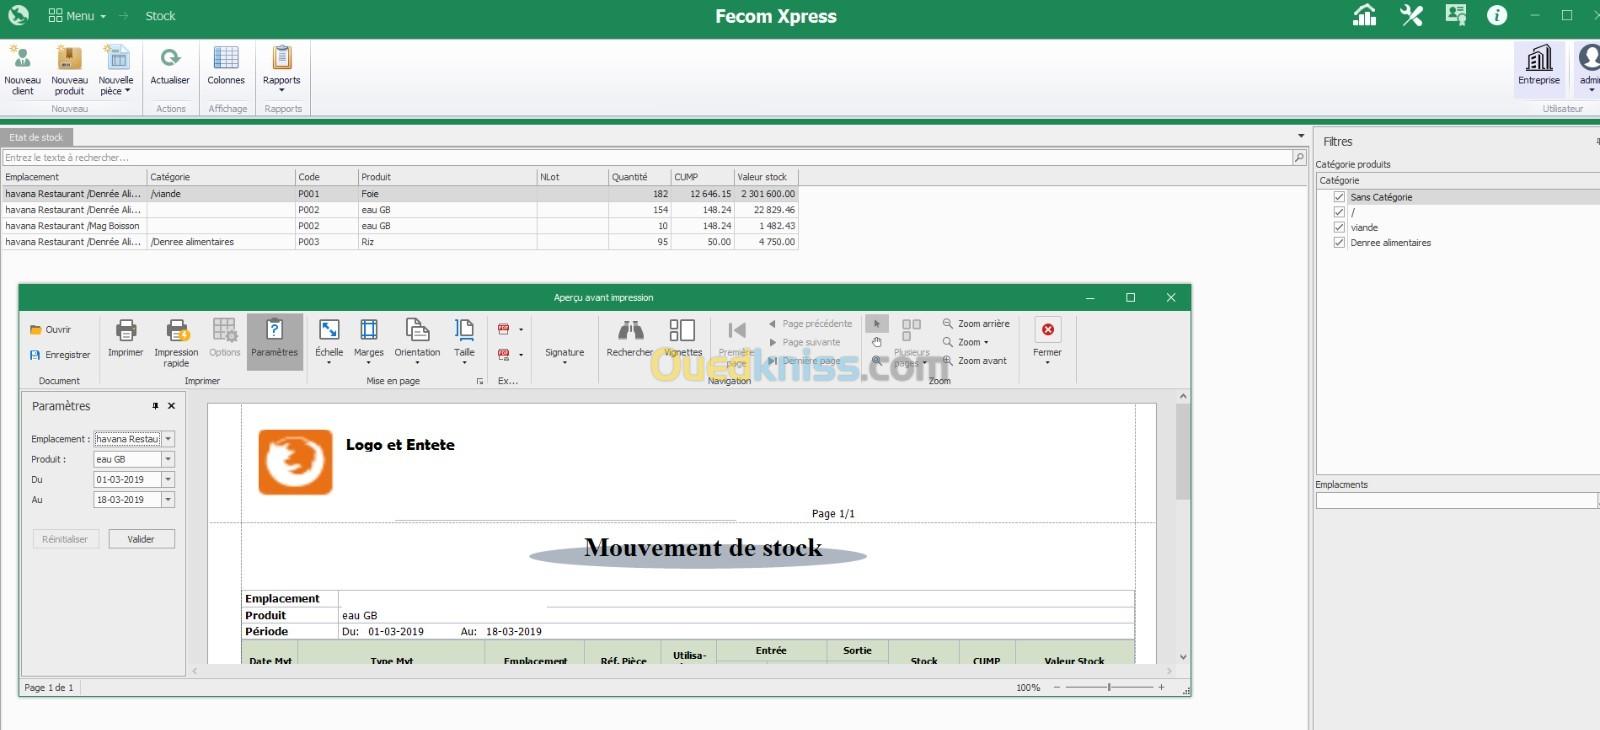
Task: Open the Menu dropdown in title bar
Action: pos(77,16)
